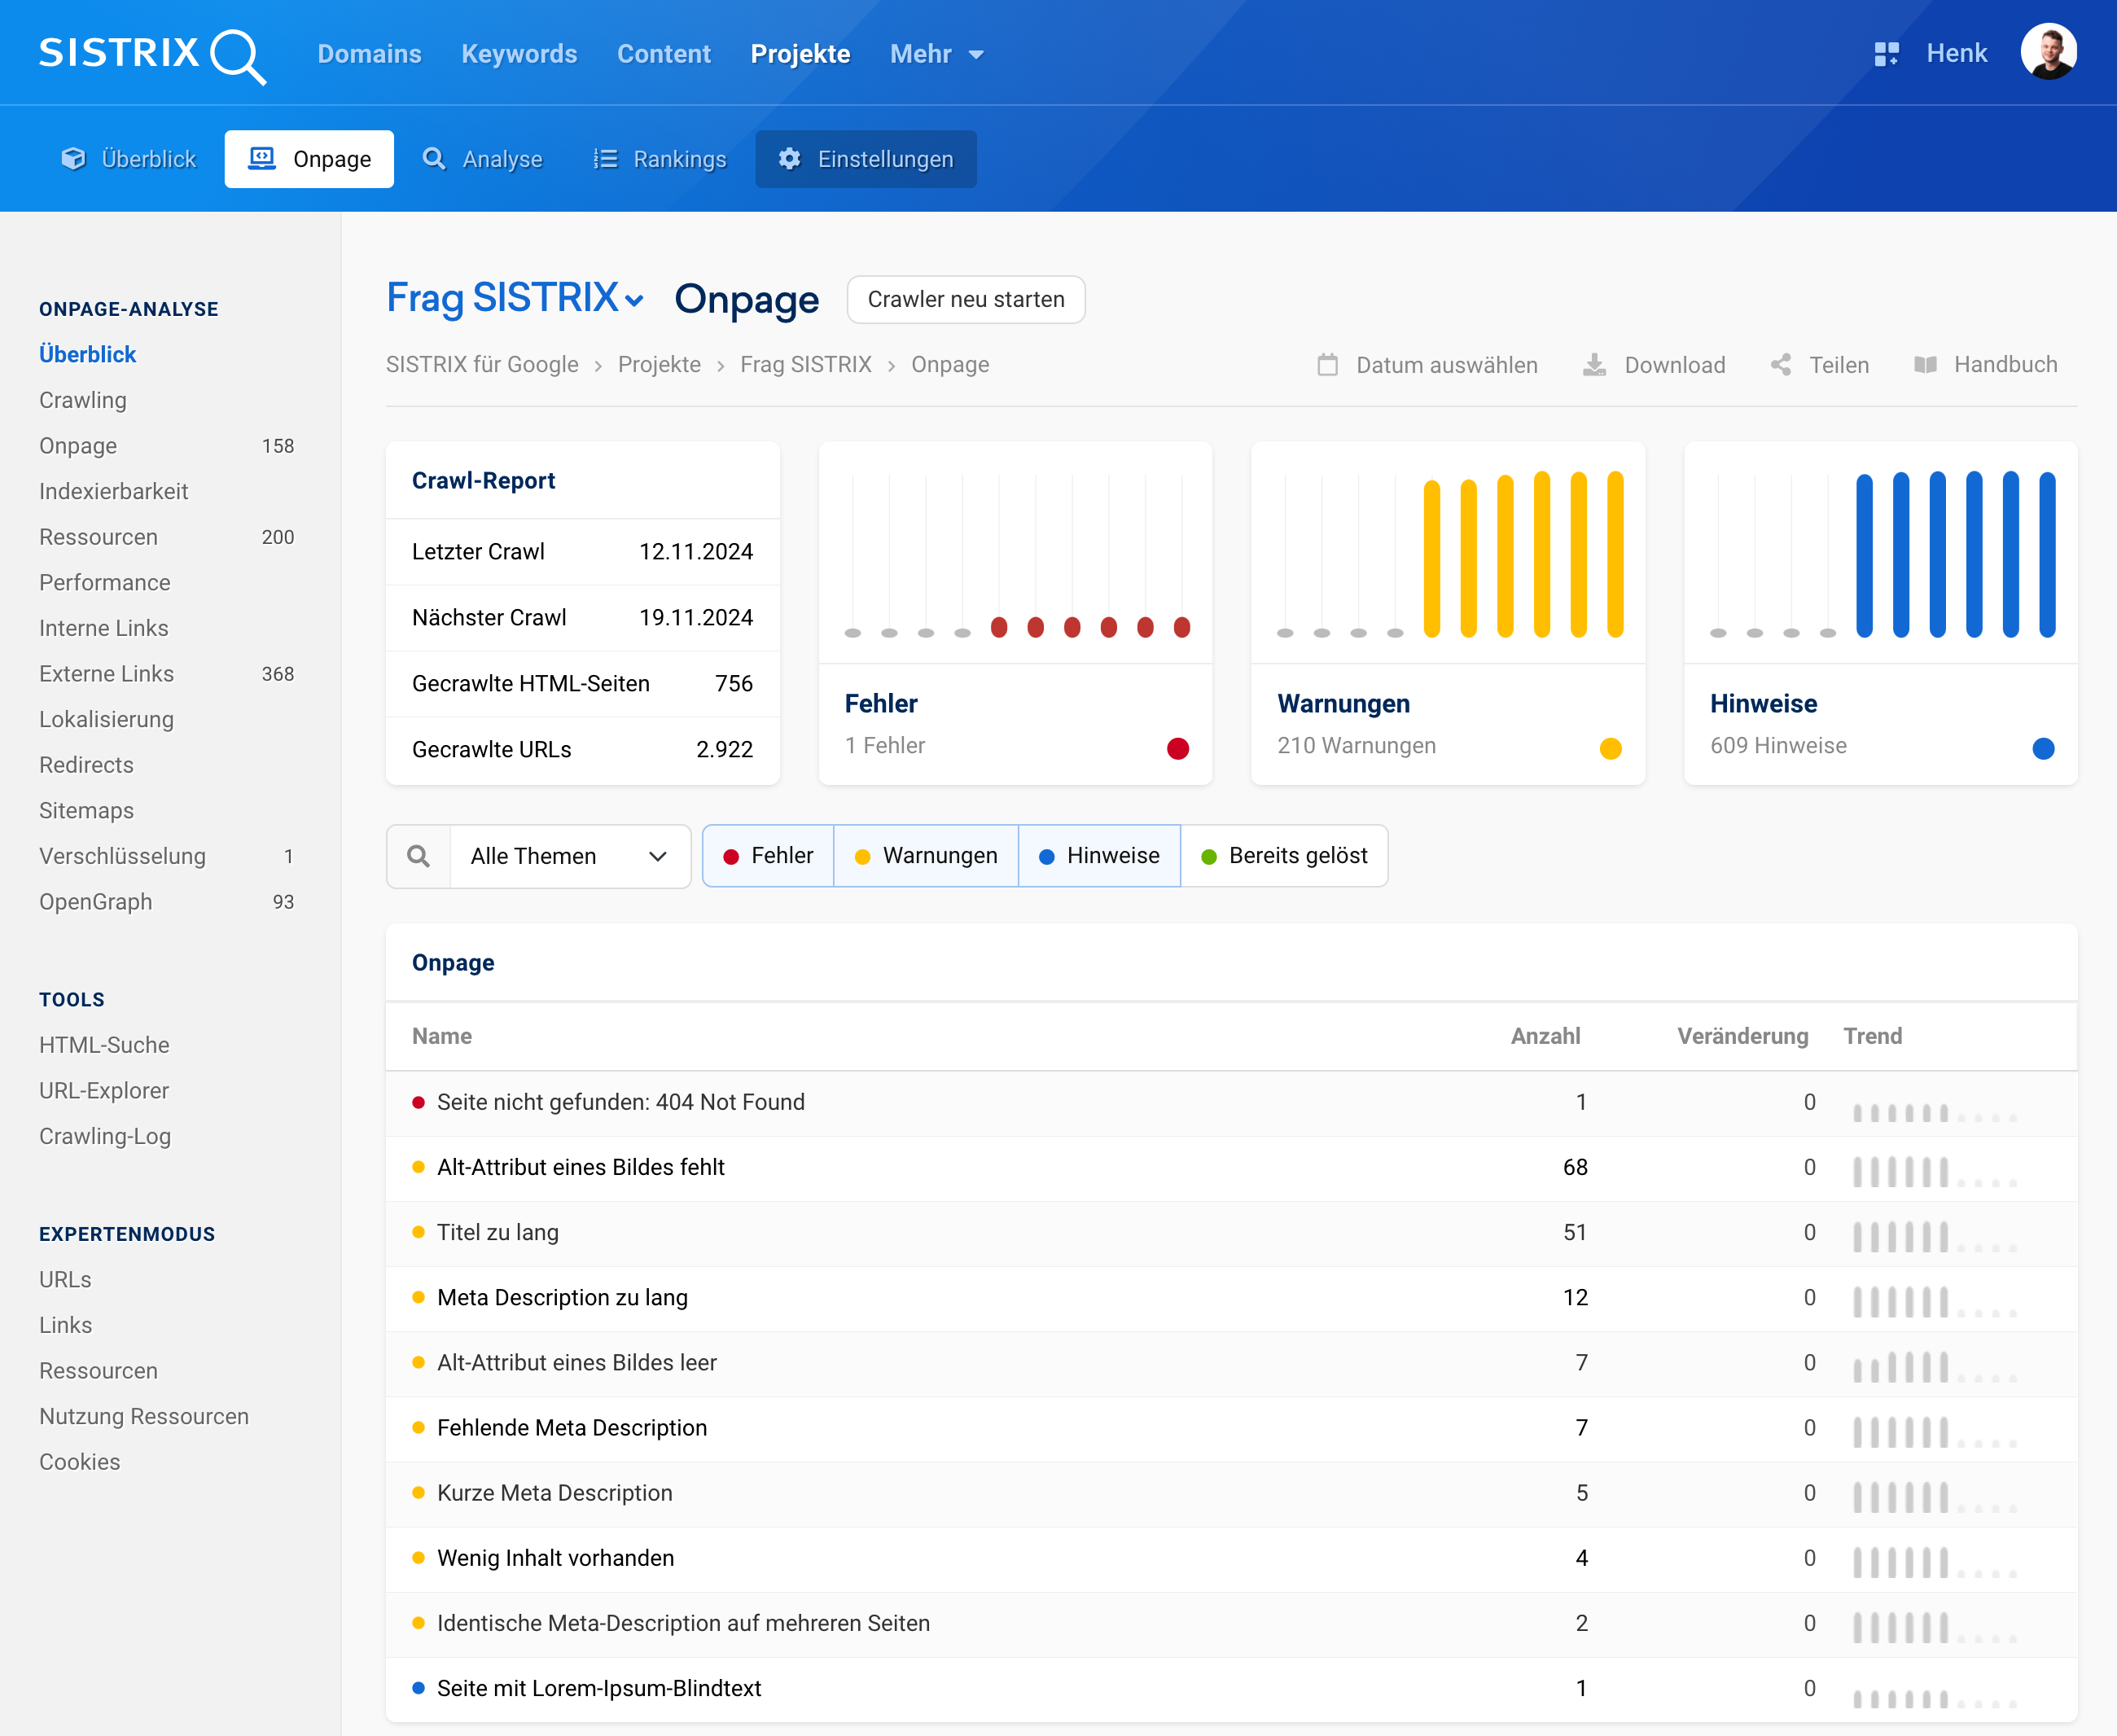Open Nutzung Ressourcen under Expertenmodus

(144, 1416)
